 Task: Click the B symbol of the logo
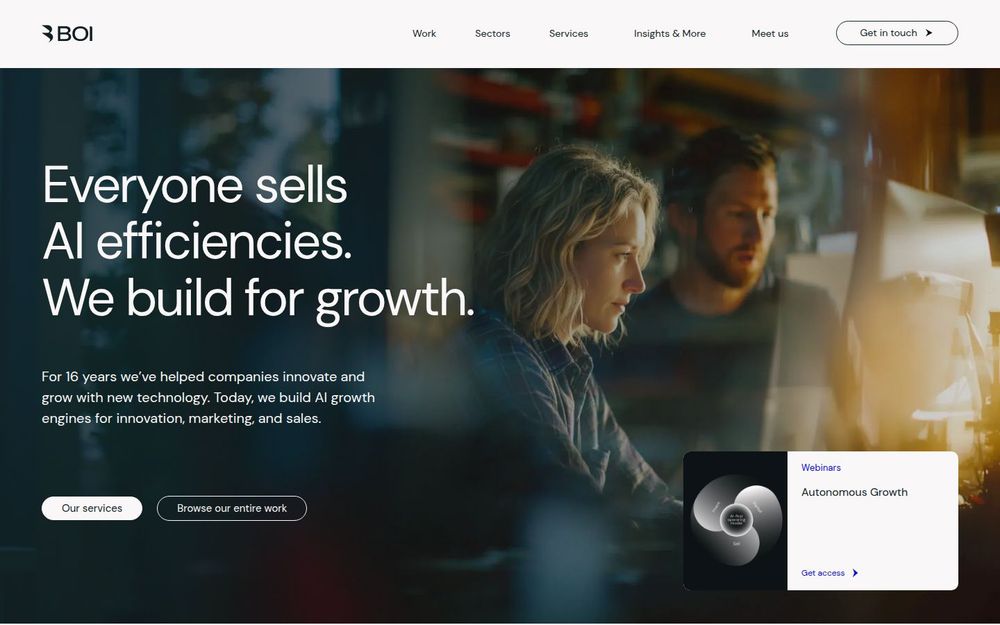click(48, 34)
